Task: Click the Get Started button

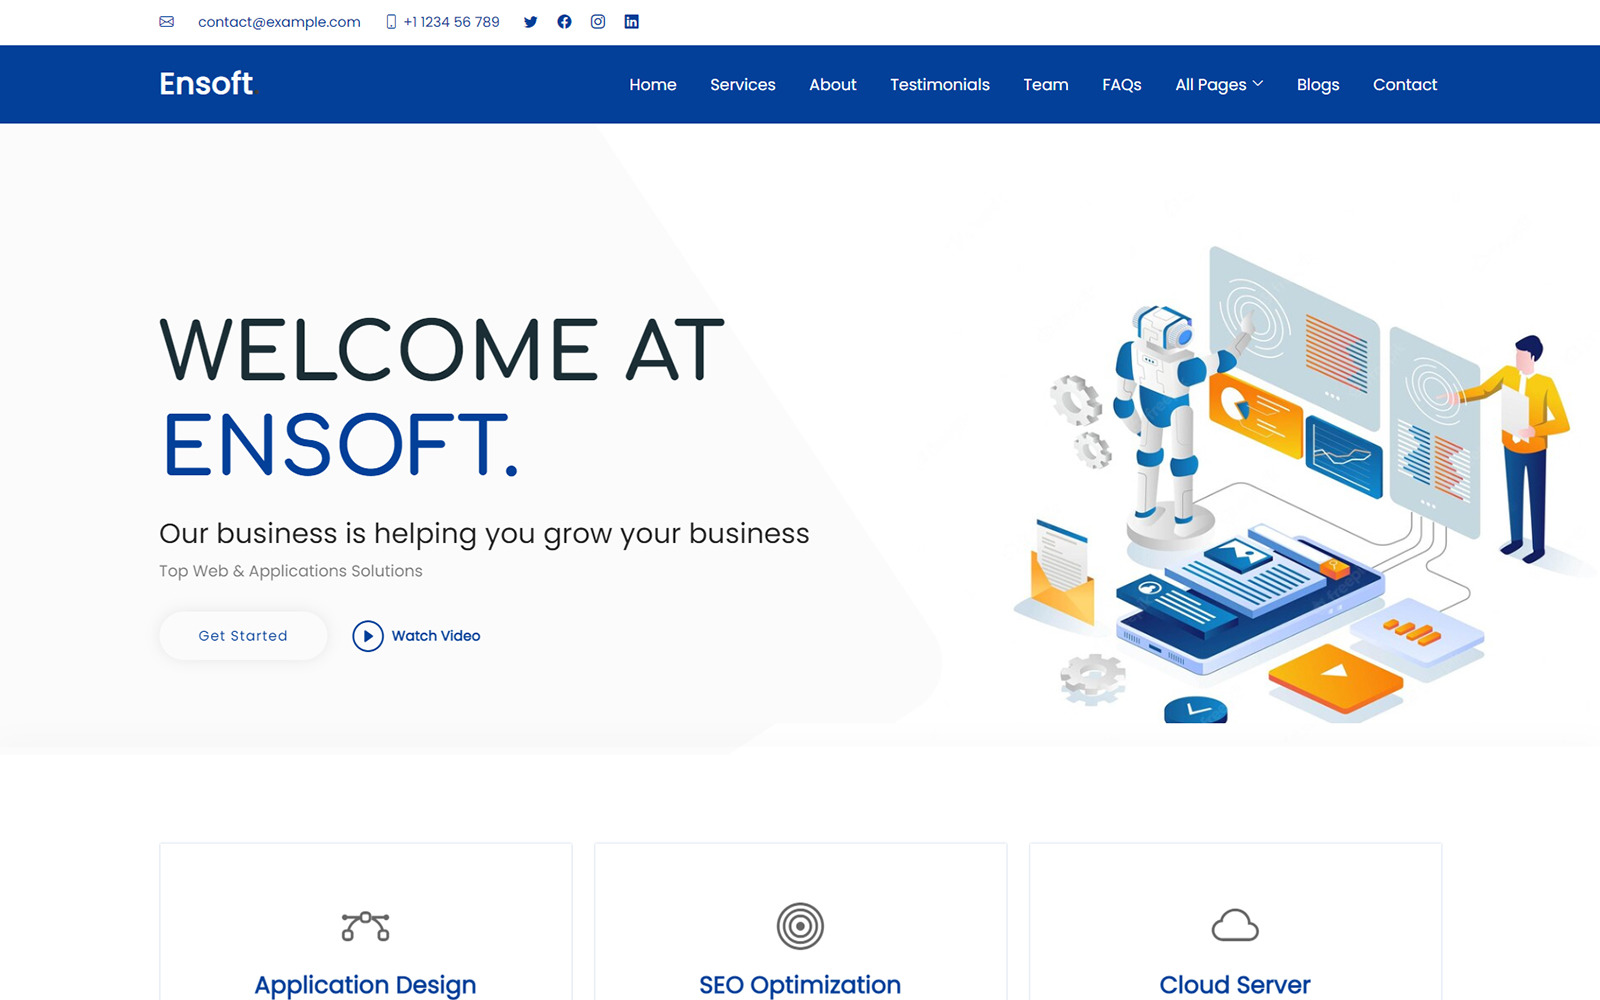Action: click(x=242, y=635)
